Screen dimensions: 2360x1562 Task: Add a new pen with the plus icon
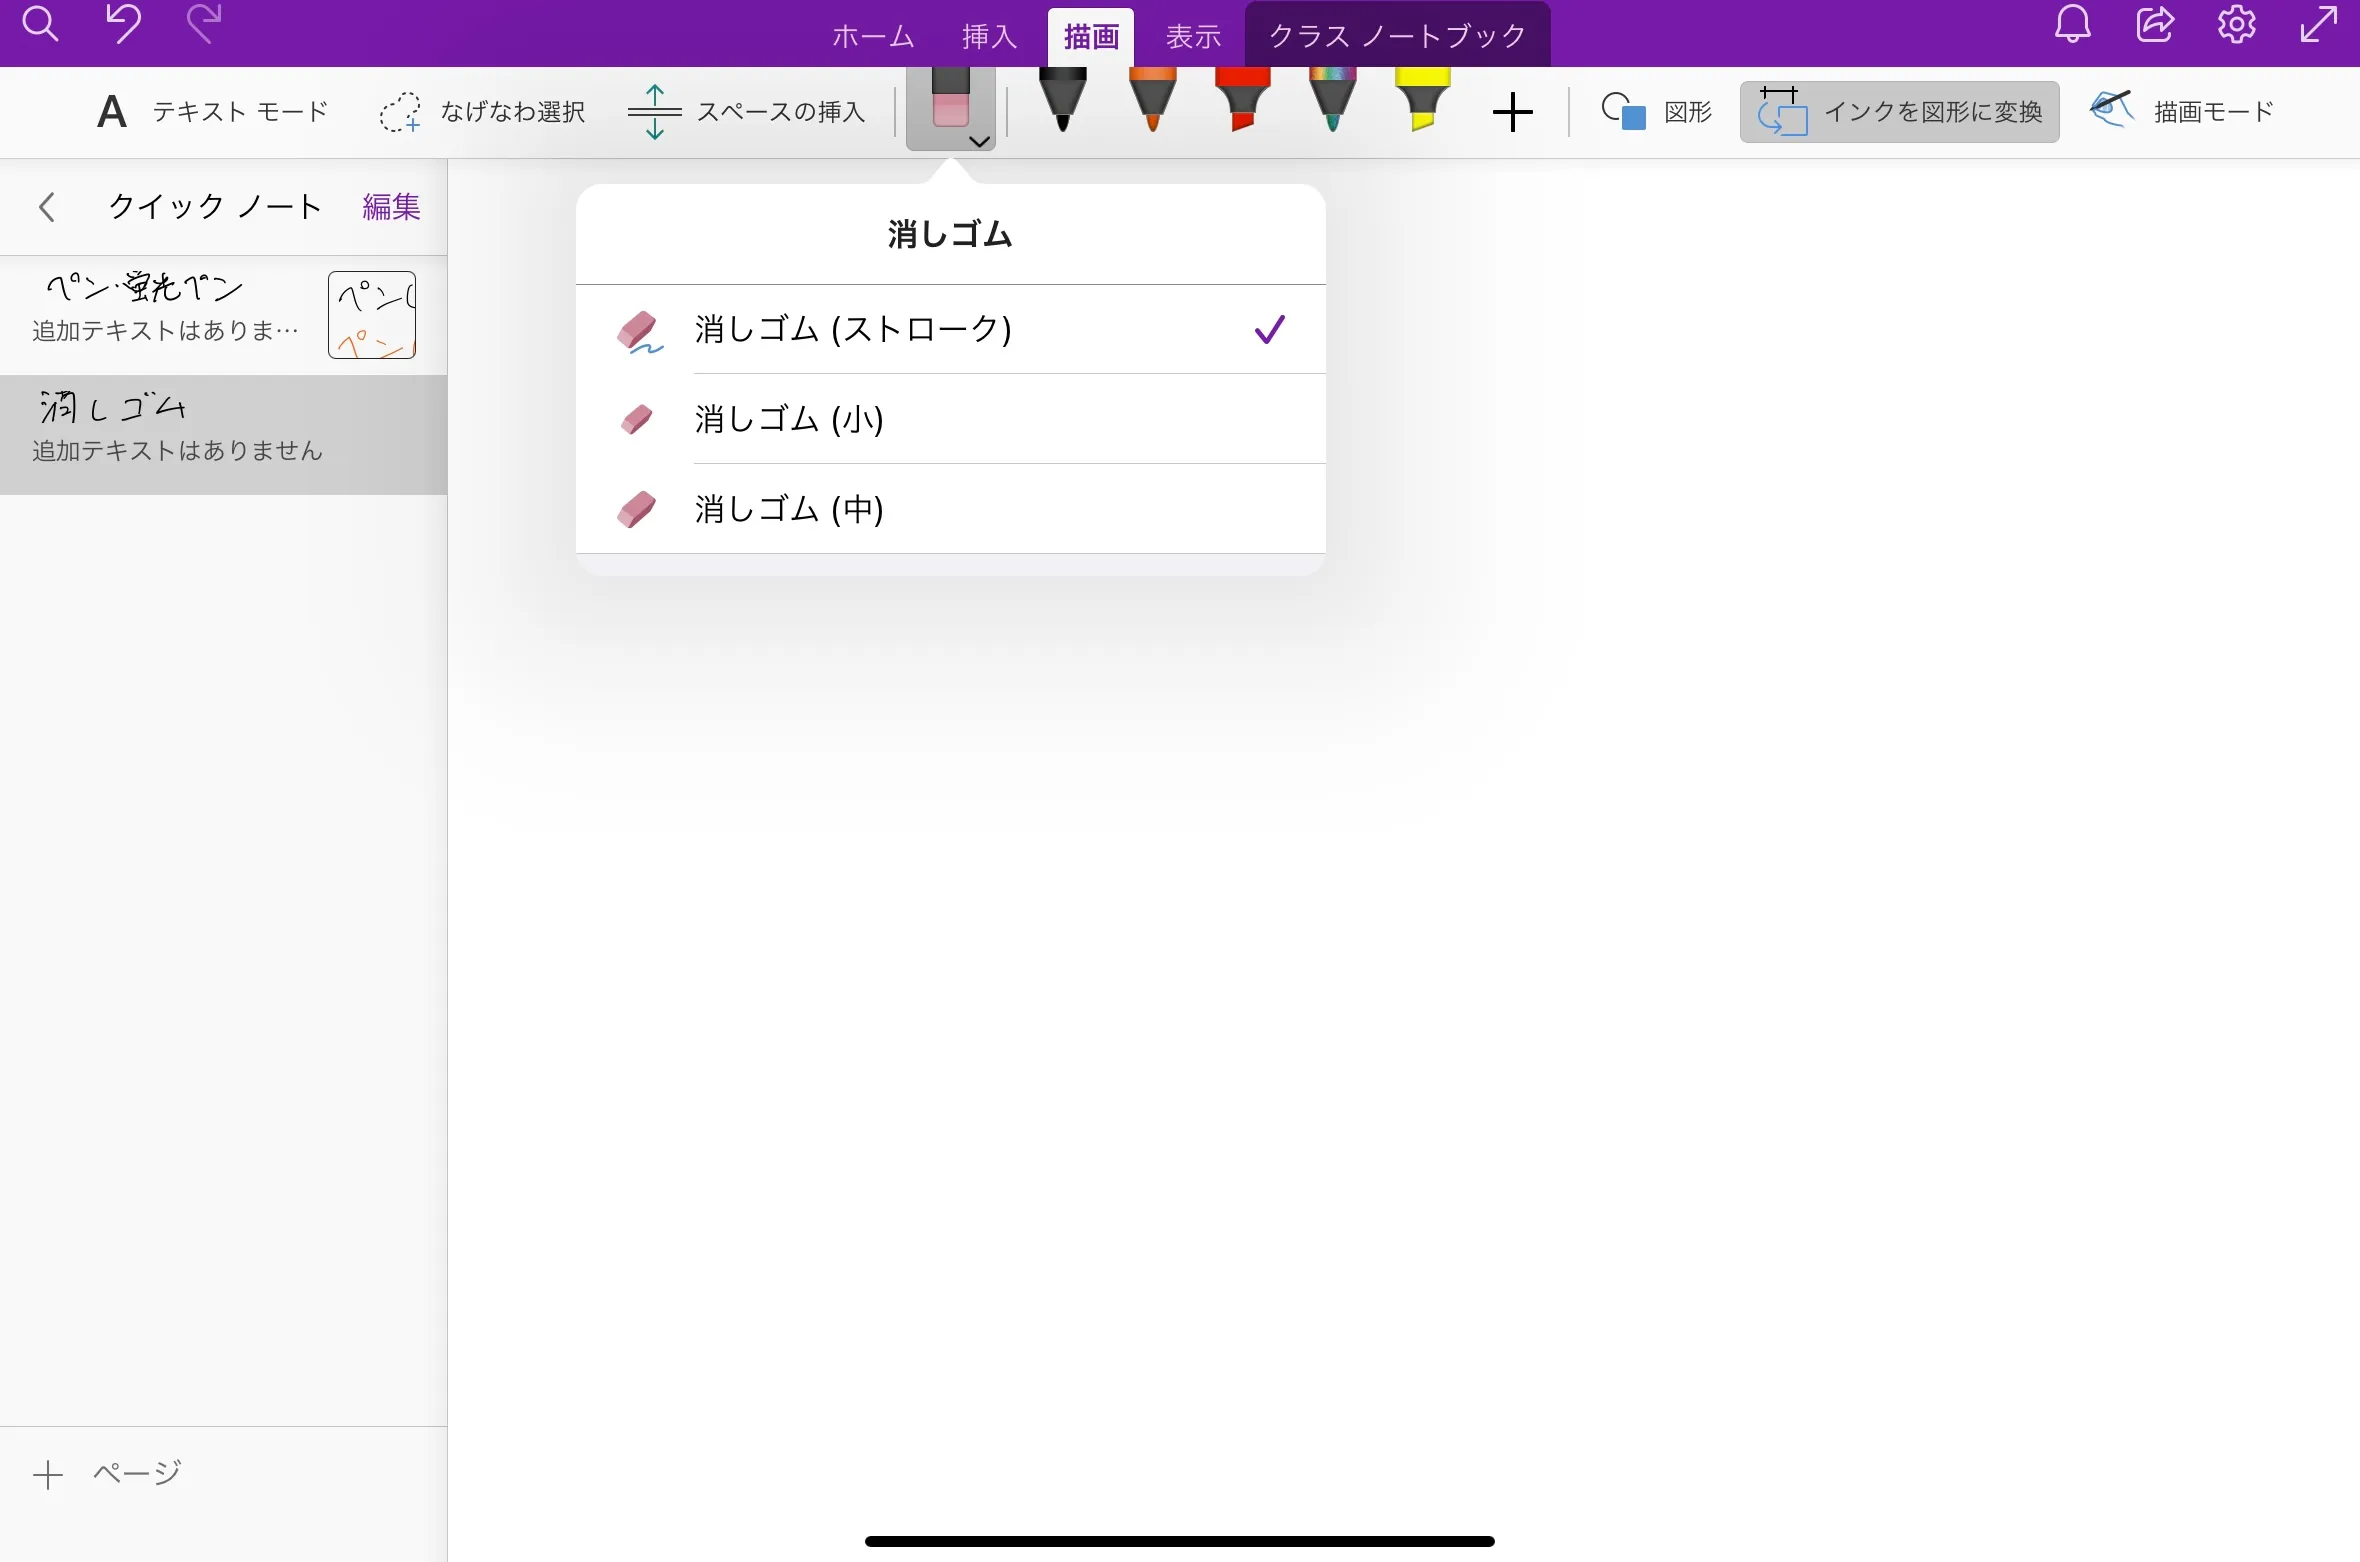pos(1512,111)
